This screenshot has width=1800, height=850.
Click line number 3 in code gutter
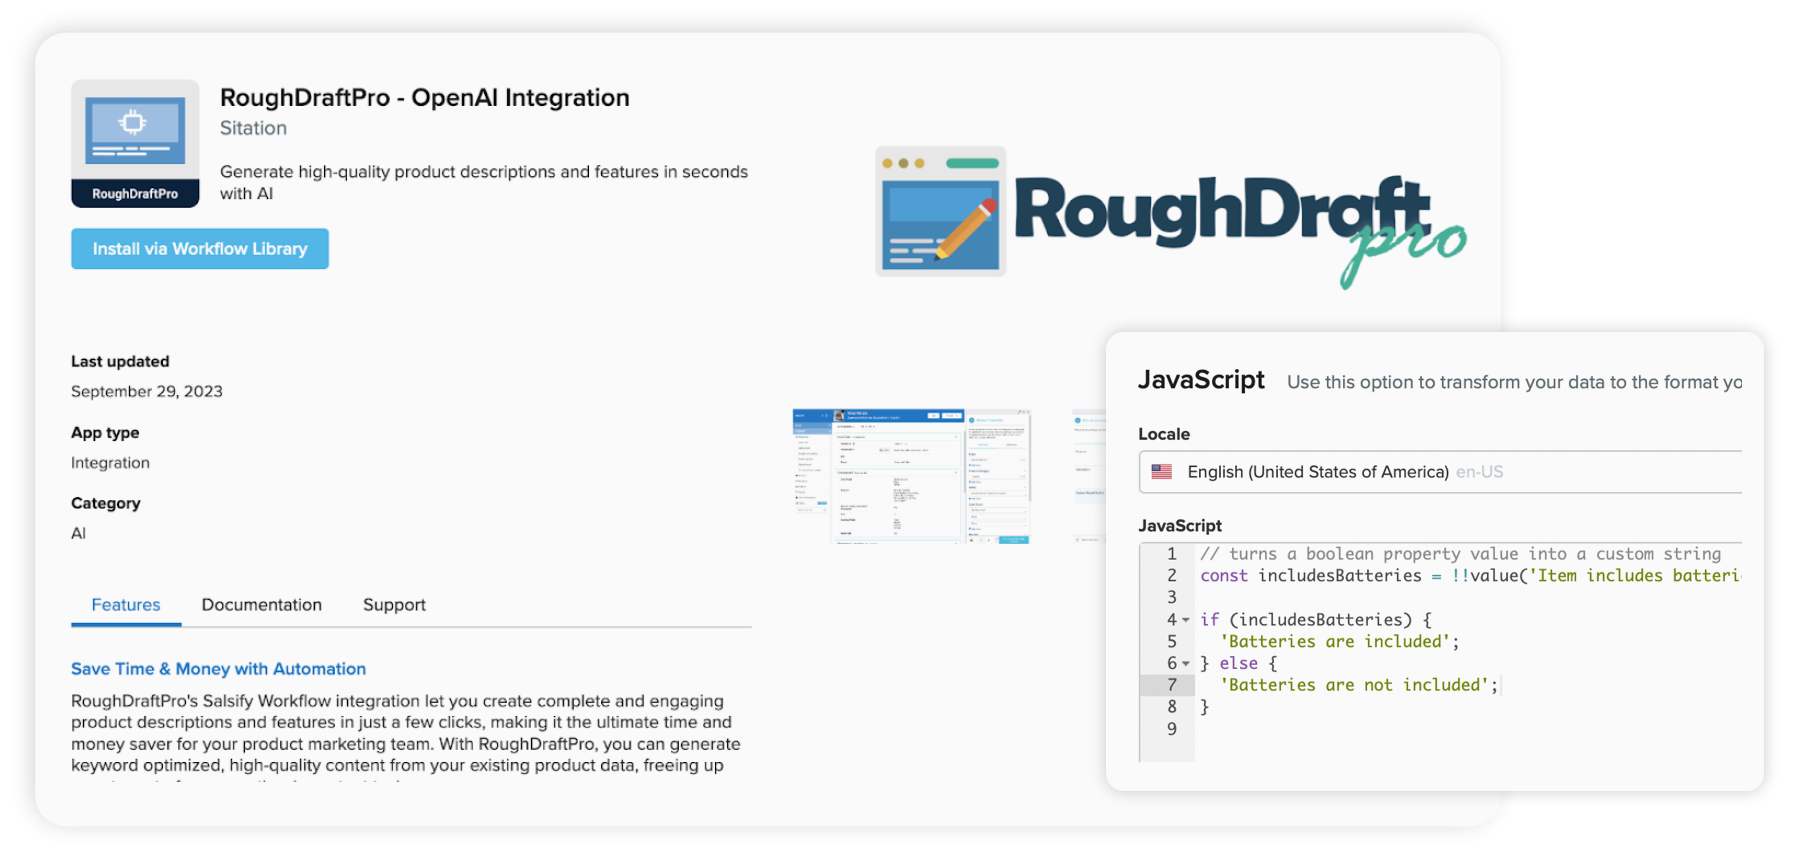pos(1172,598)
